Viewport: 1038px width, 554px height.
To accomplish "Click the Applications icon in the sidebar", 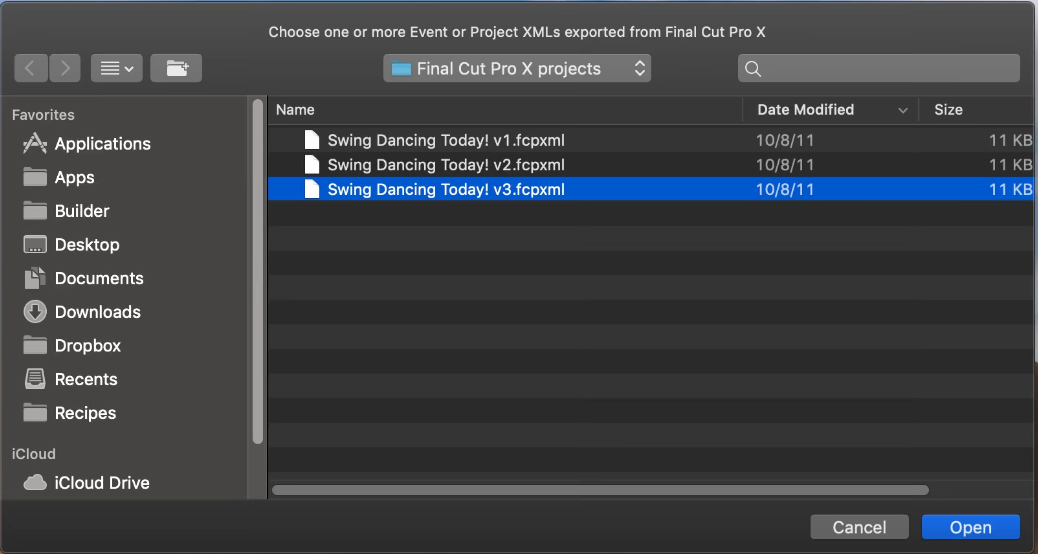I will coord(35,144).
